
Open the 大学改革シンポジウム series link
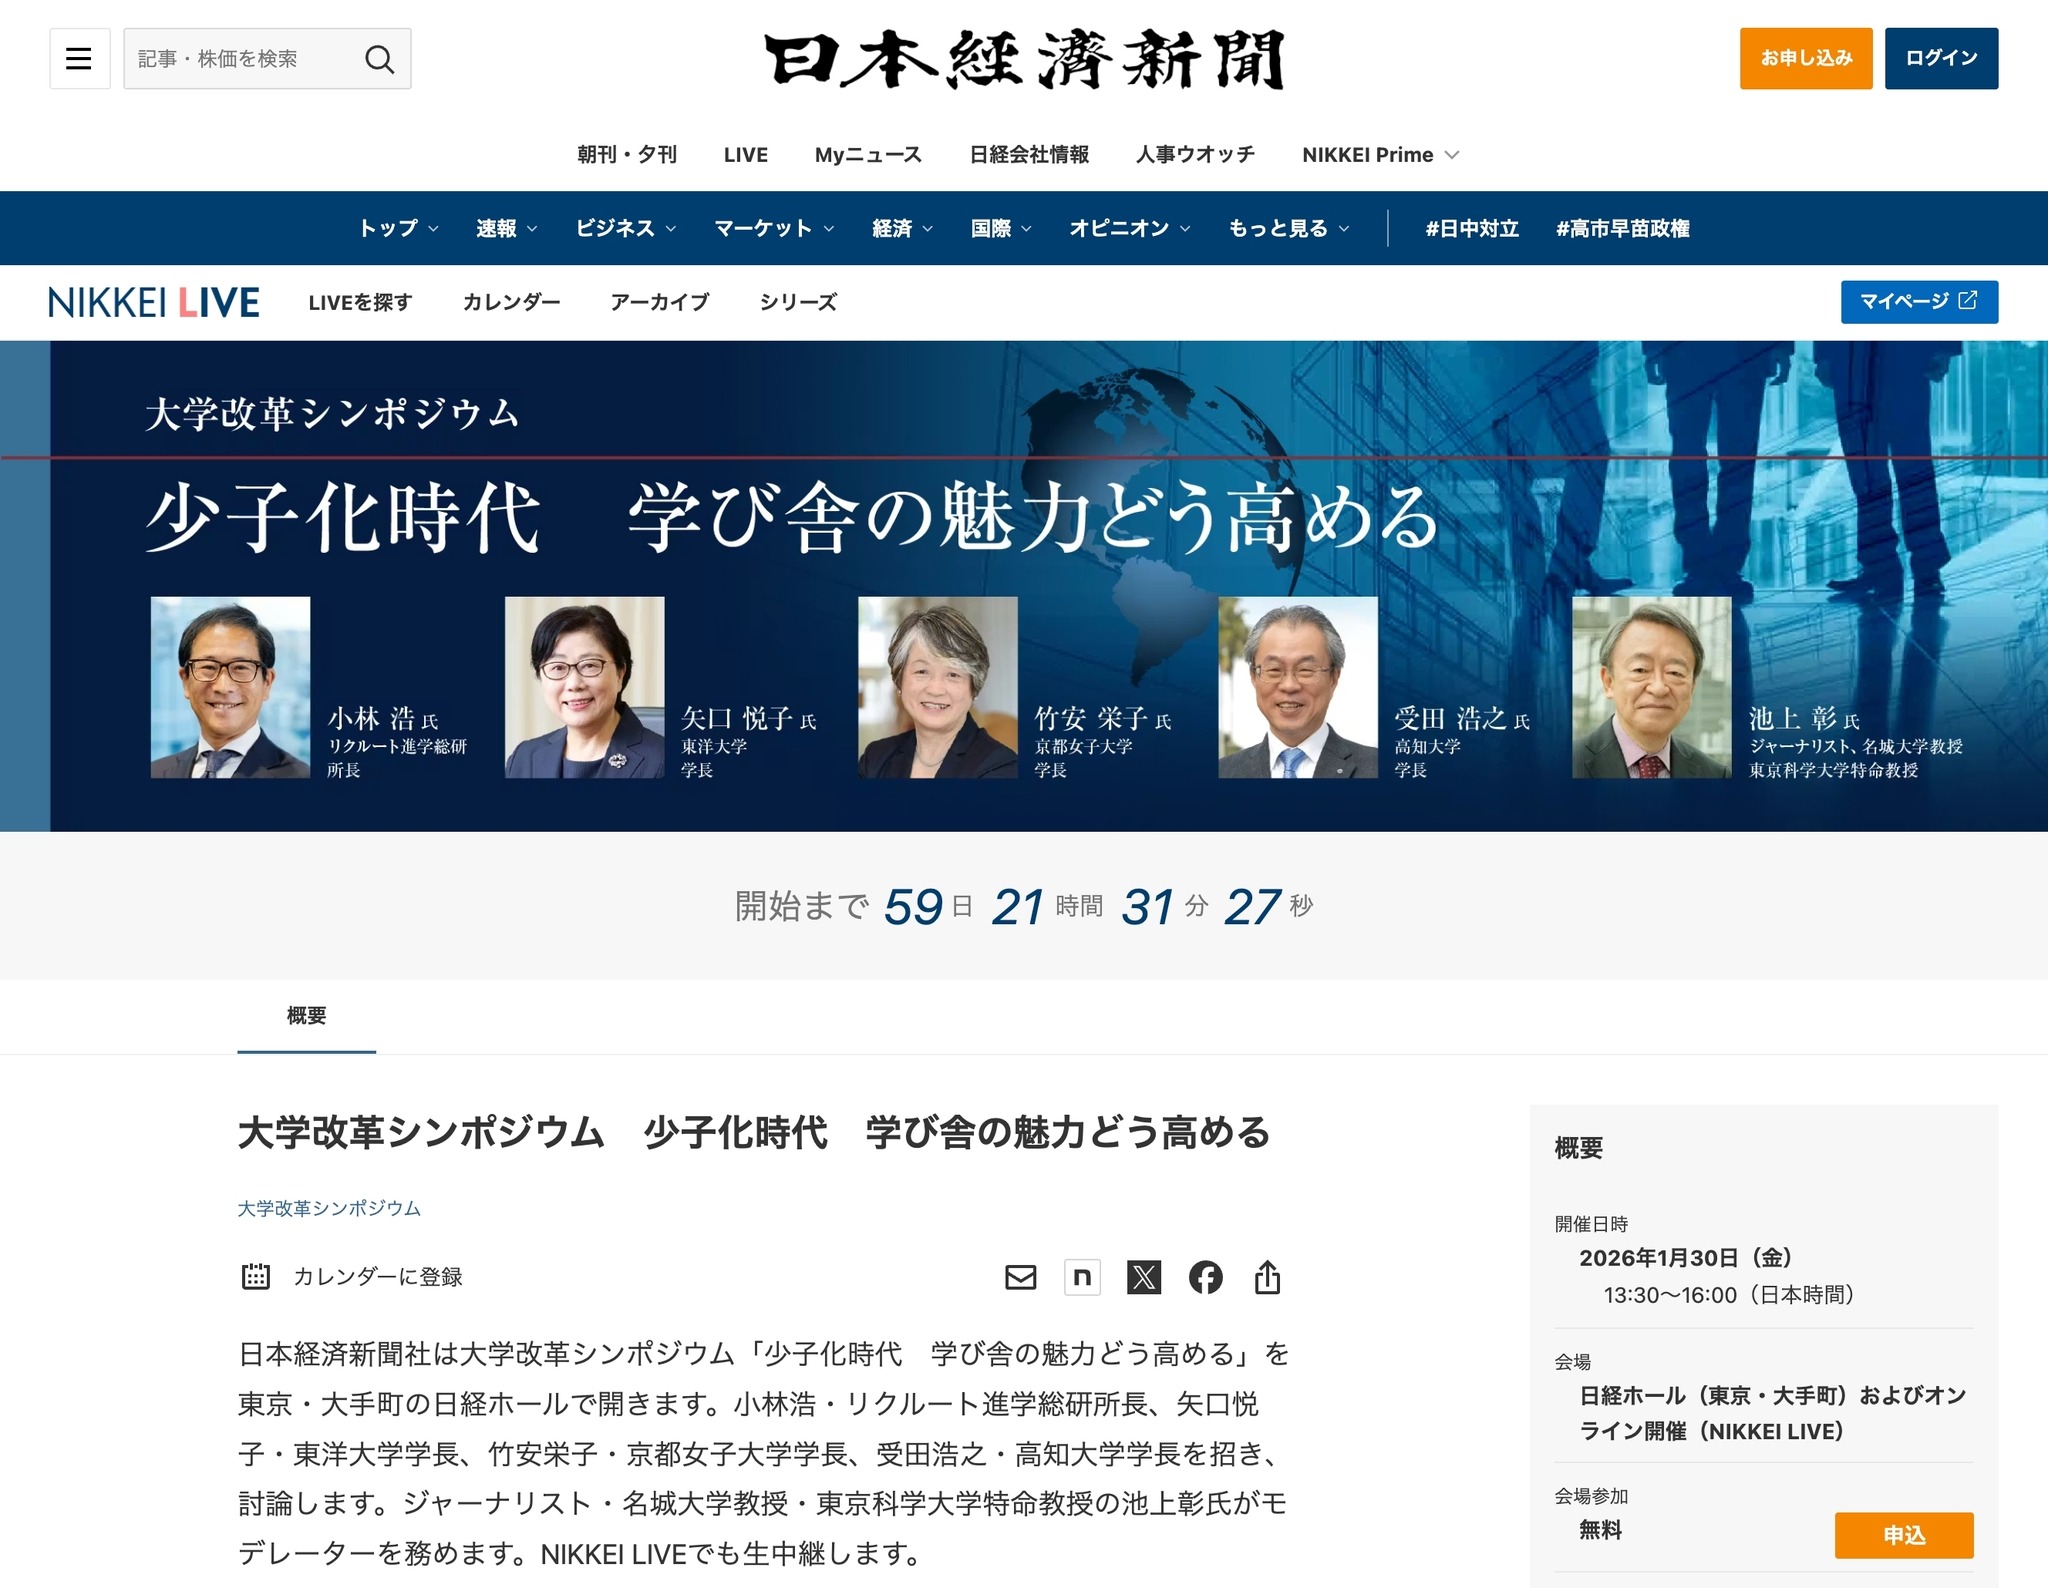click(329, 1208)
